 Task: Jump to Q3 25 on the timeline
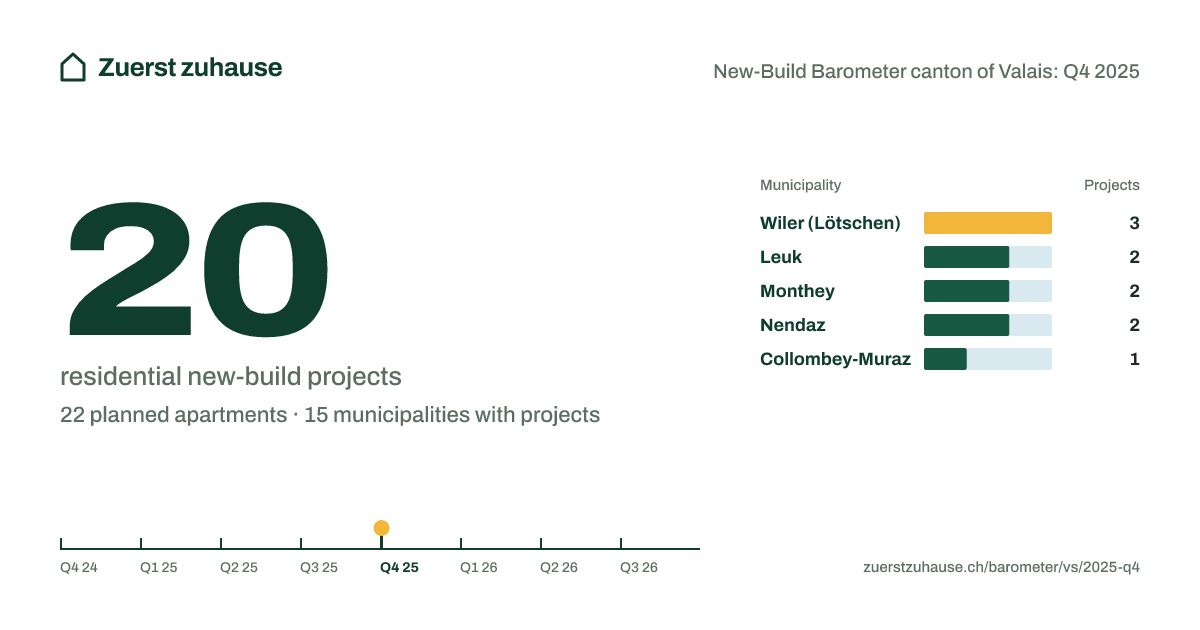319,567
